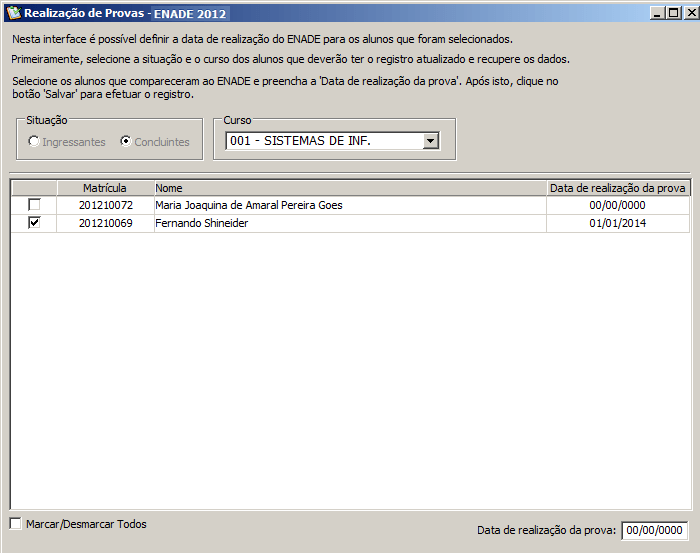Click Data de realização da prova column header
700x554 pixels.
click(618, 188)
